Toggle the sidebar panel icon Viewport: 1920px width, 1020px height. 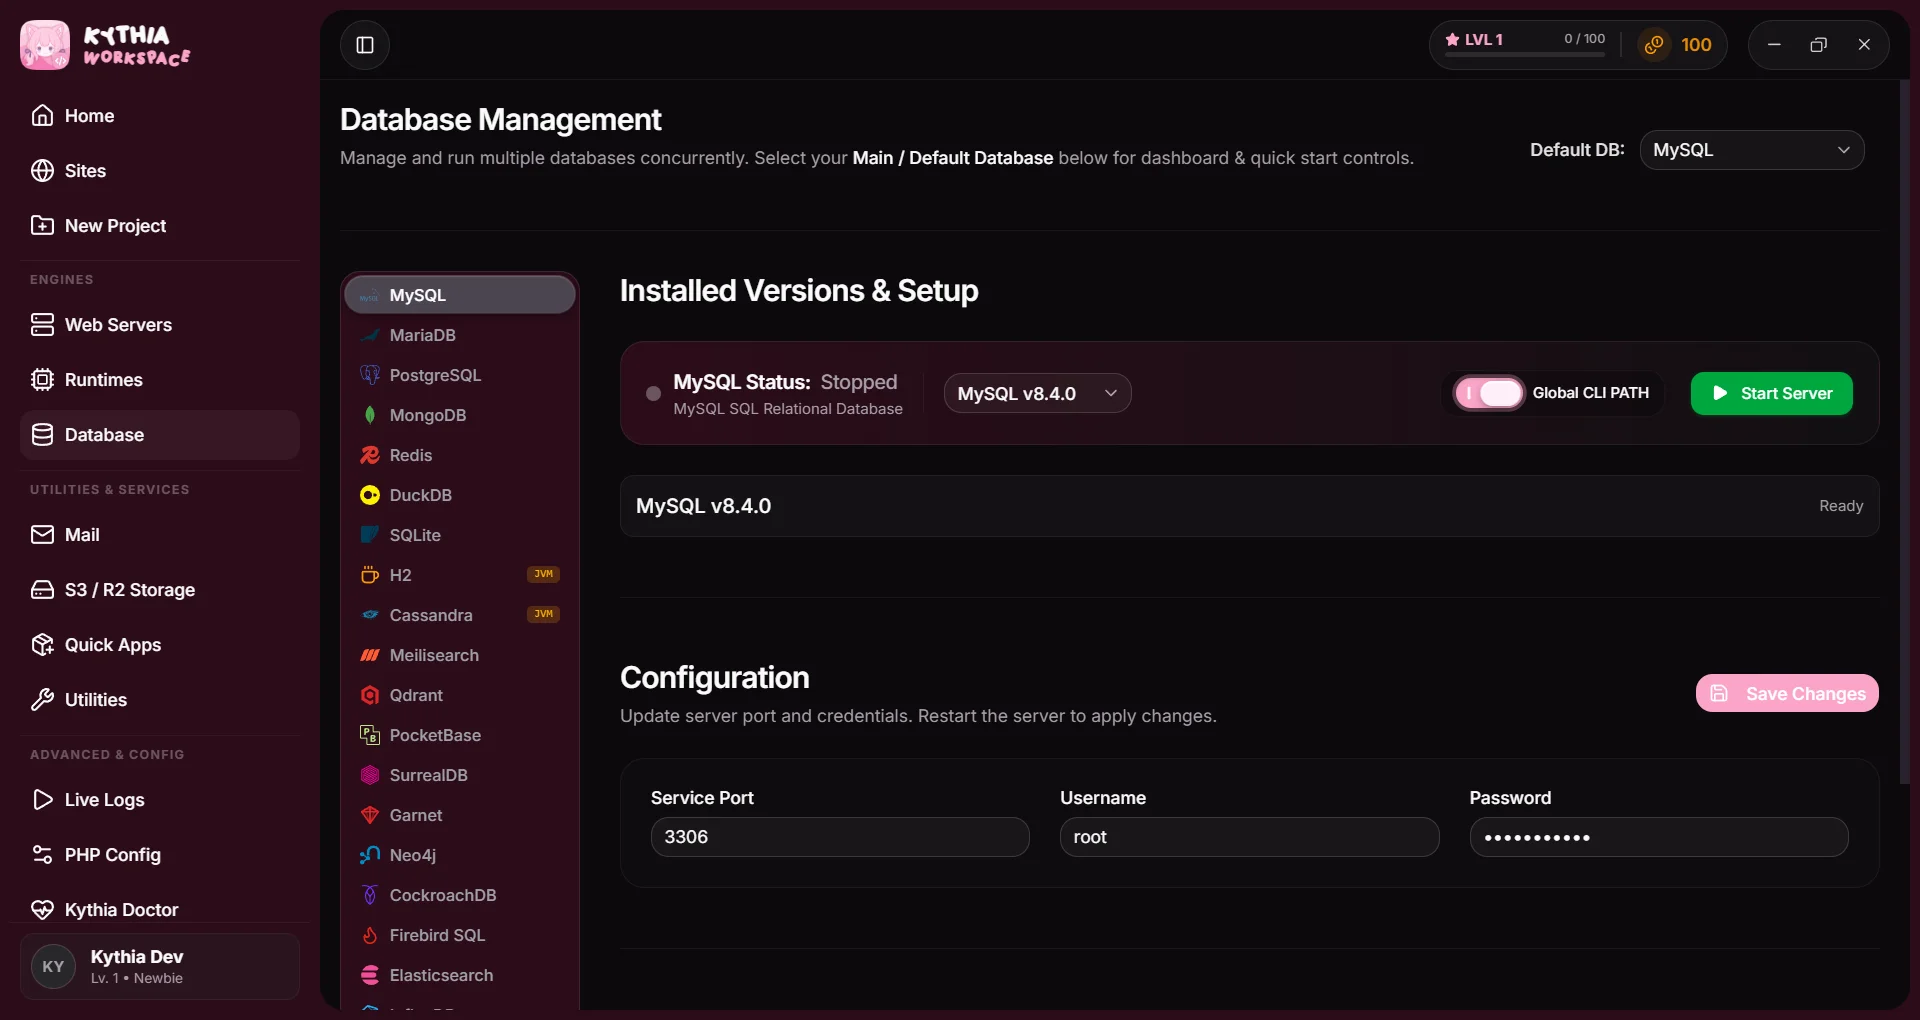pos(365,45)
